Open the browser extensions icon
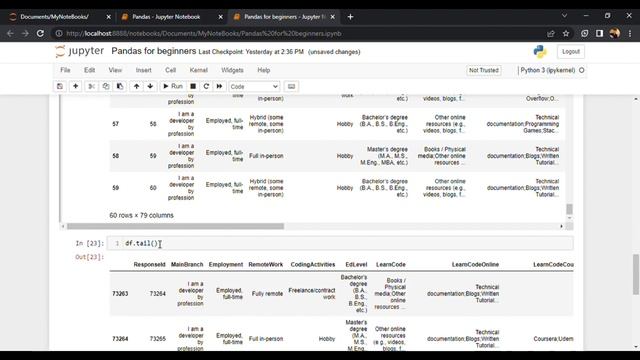 [584, 33]
